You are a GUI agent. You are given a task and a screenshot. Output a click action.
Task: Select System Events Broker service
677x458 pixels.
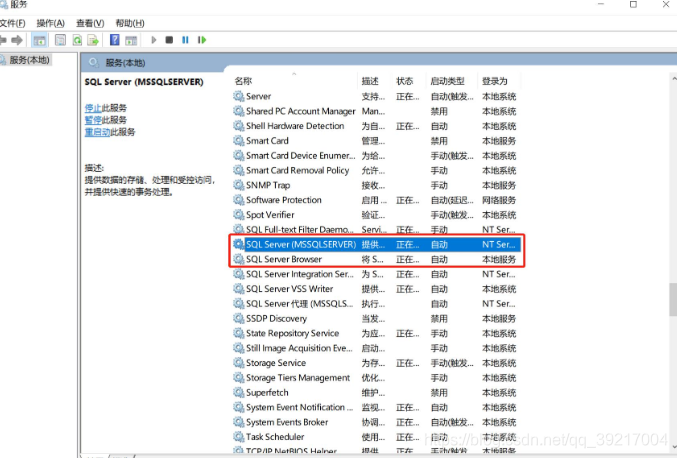(x=287, y=422)
